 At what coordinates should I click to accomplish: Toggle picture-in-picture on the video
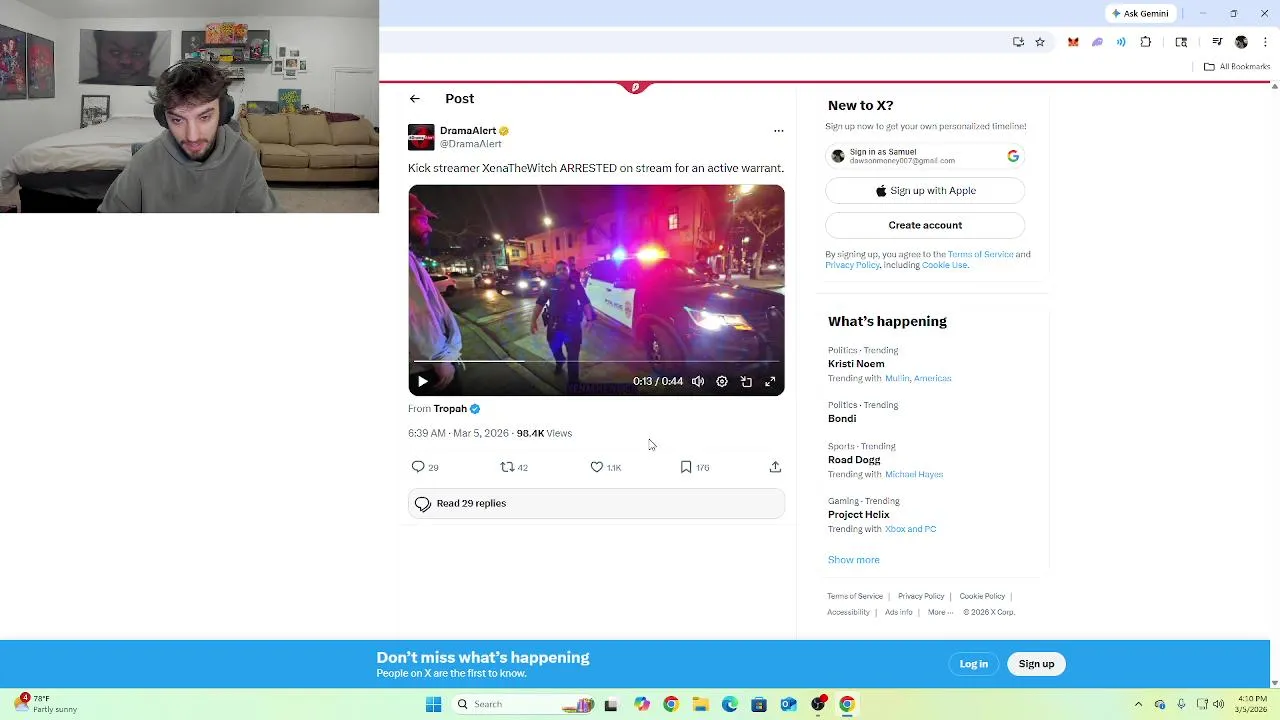point(746,381)
